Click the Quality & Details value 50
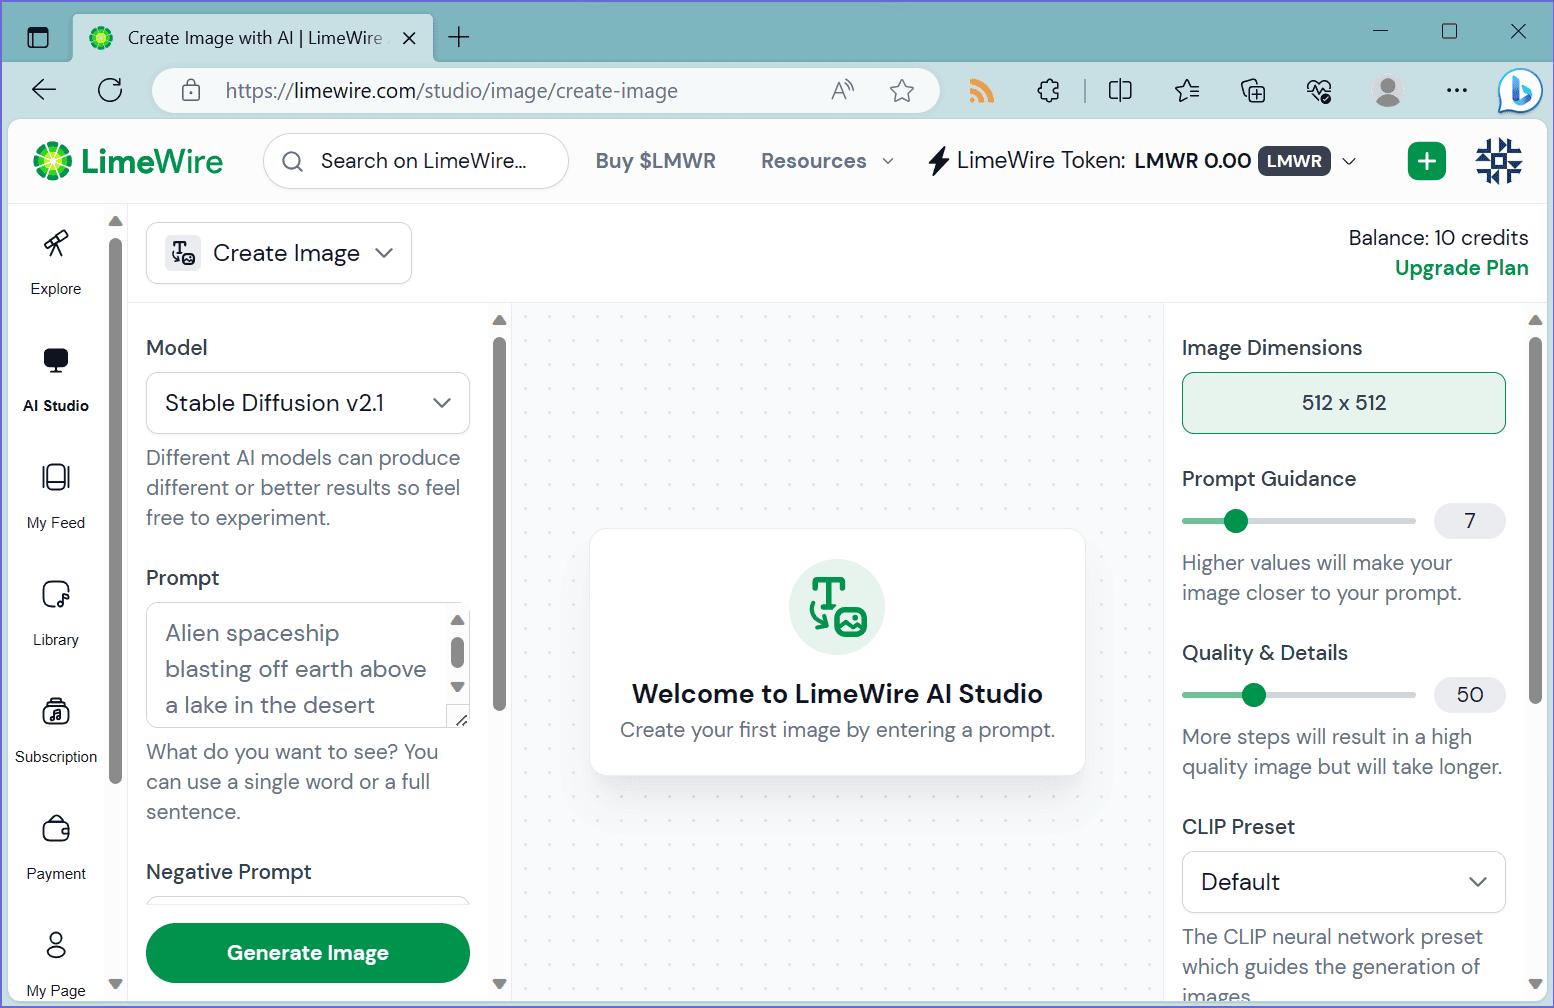The image size is (1554, 1008). click(1470, 695)
